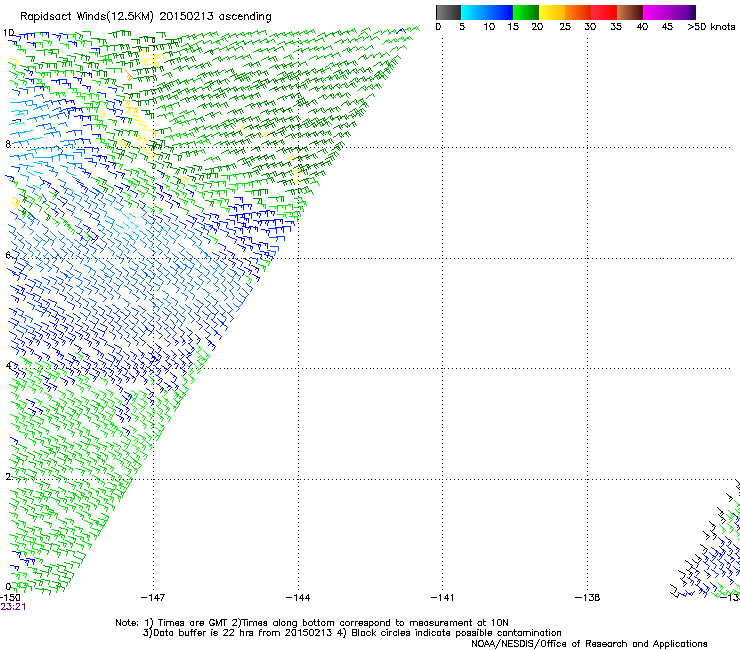This screenshot has width=740, height=650.
Task: Click the latitude axis label '8'
Action: pyautogui.click(x=8, y=144)
